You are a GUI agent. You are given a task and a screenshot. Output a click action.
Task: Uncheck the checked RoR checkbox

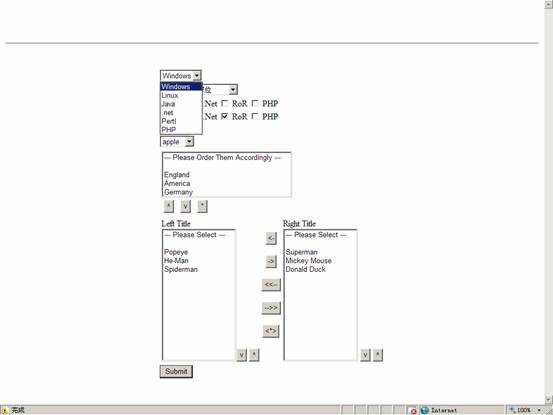[x=224, y=116]
